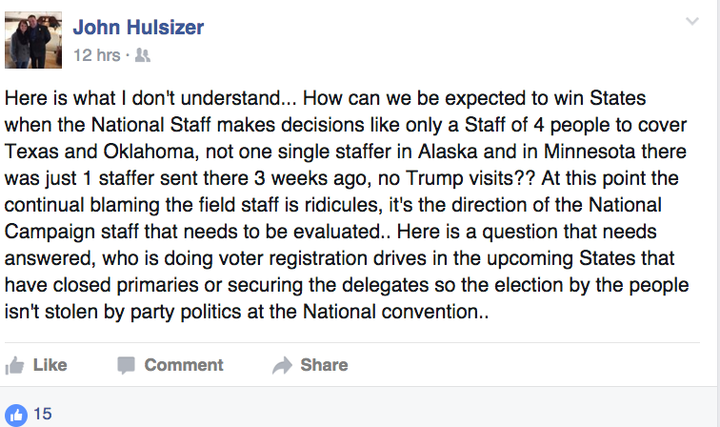Open John Hulsizer's profile photo
Viewport: 720px width, 427px height.
[x=33, y=40]
